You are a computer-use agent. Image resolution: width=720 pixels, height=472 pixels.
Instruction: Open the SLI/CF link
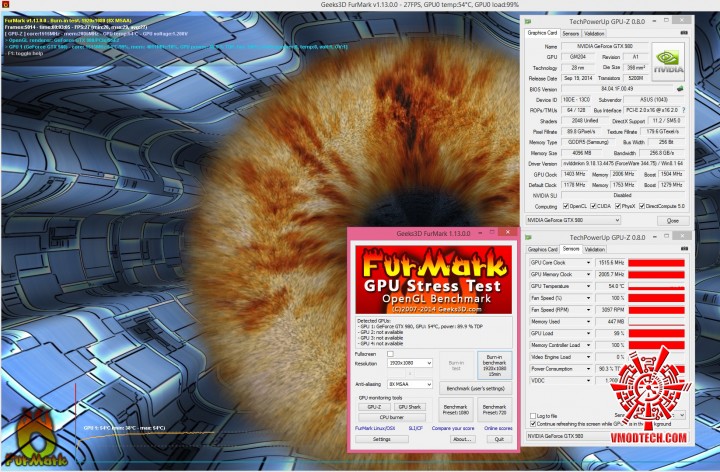(x=415, y=428)
